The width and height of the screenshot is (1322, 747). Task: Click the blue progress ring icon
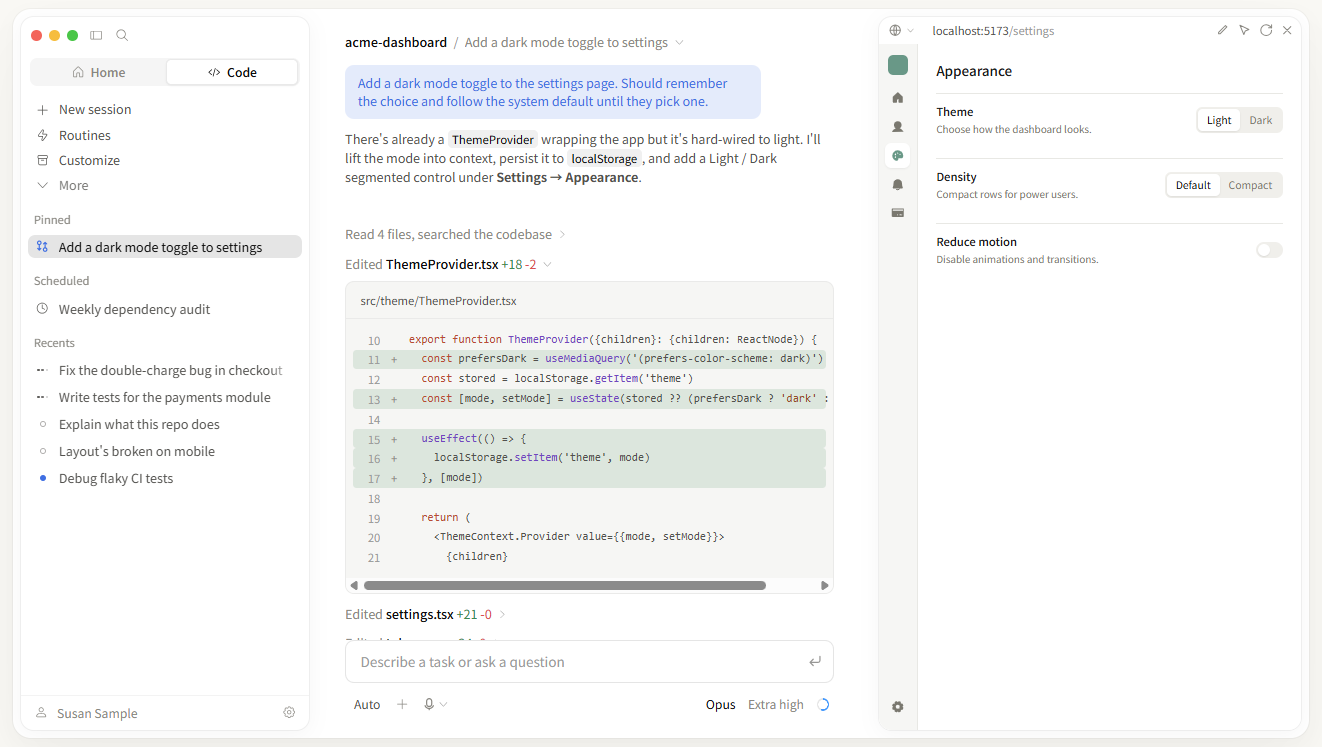coord(823,704)
